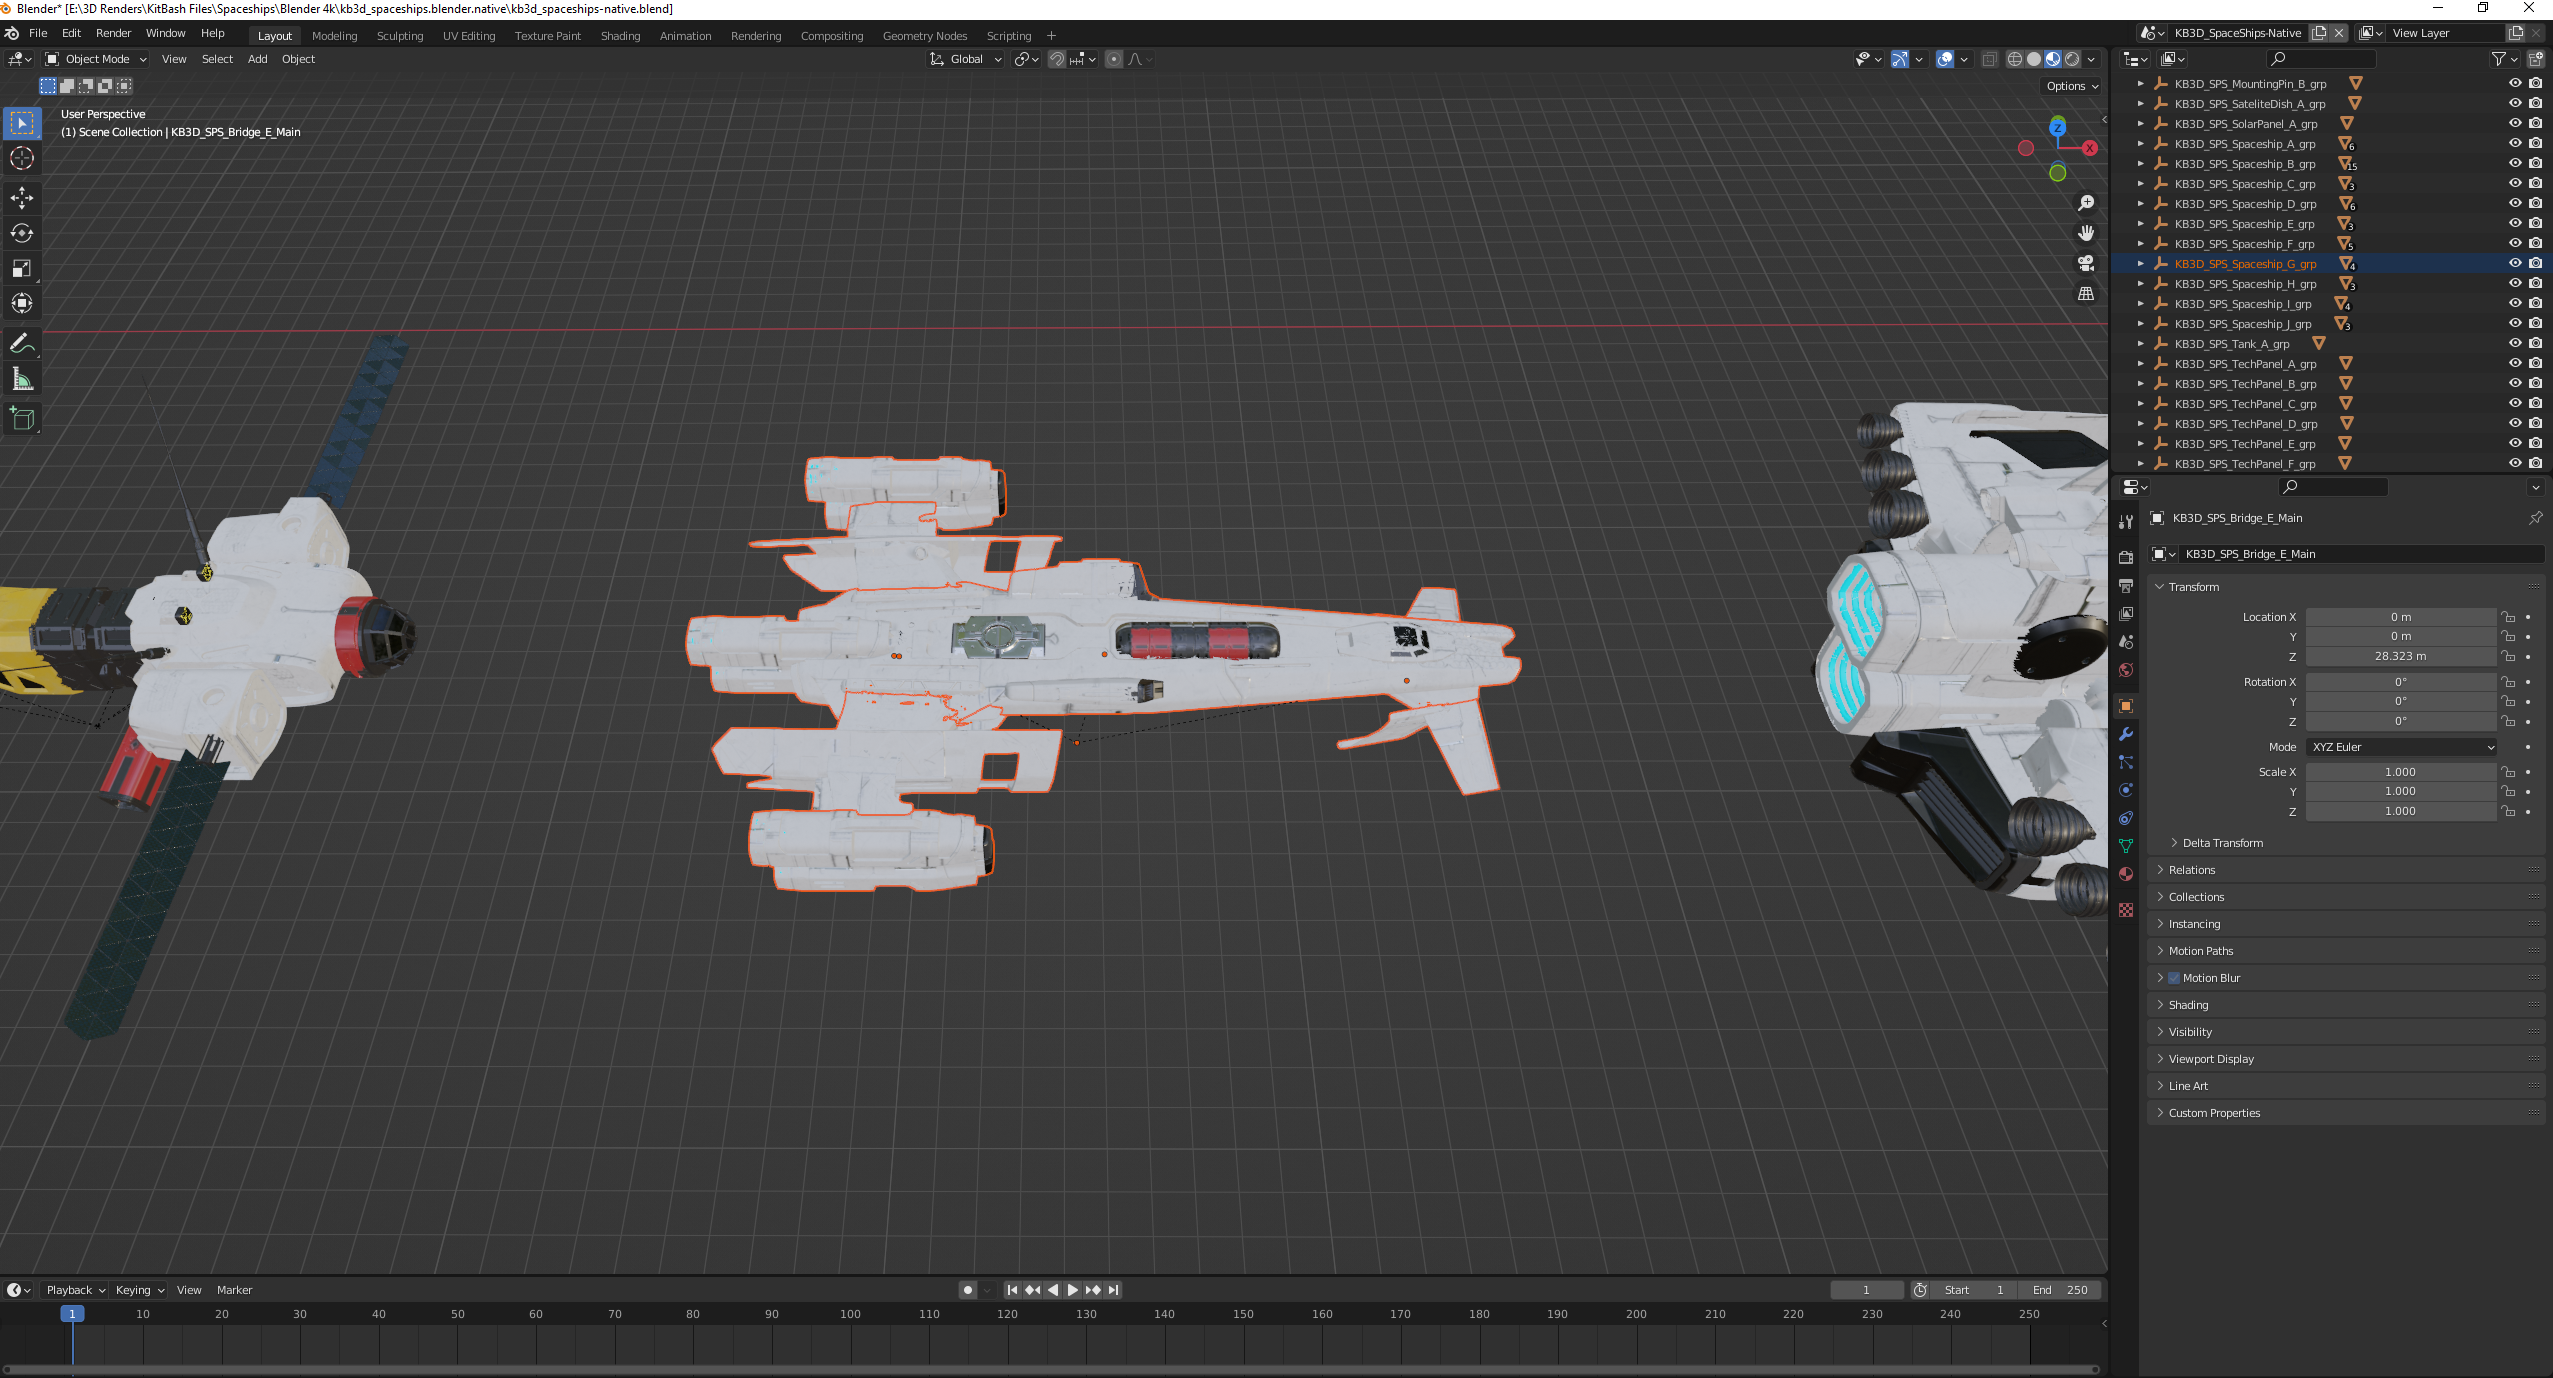Expand KB3D_SPS_TechPanel_C_grp tree row

tap(2141, 404)
